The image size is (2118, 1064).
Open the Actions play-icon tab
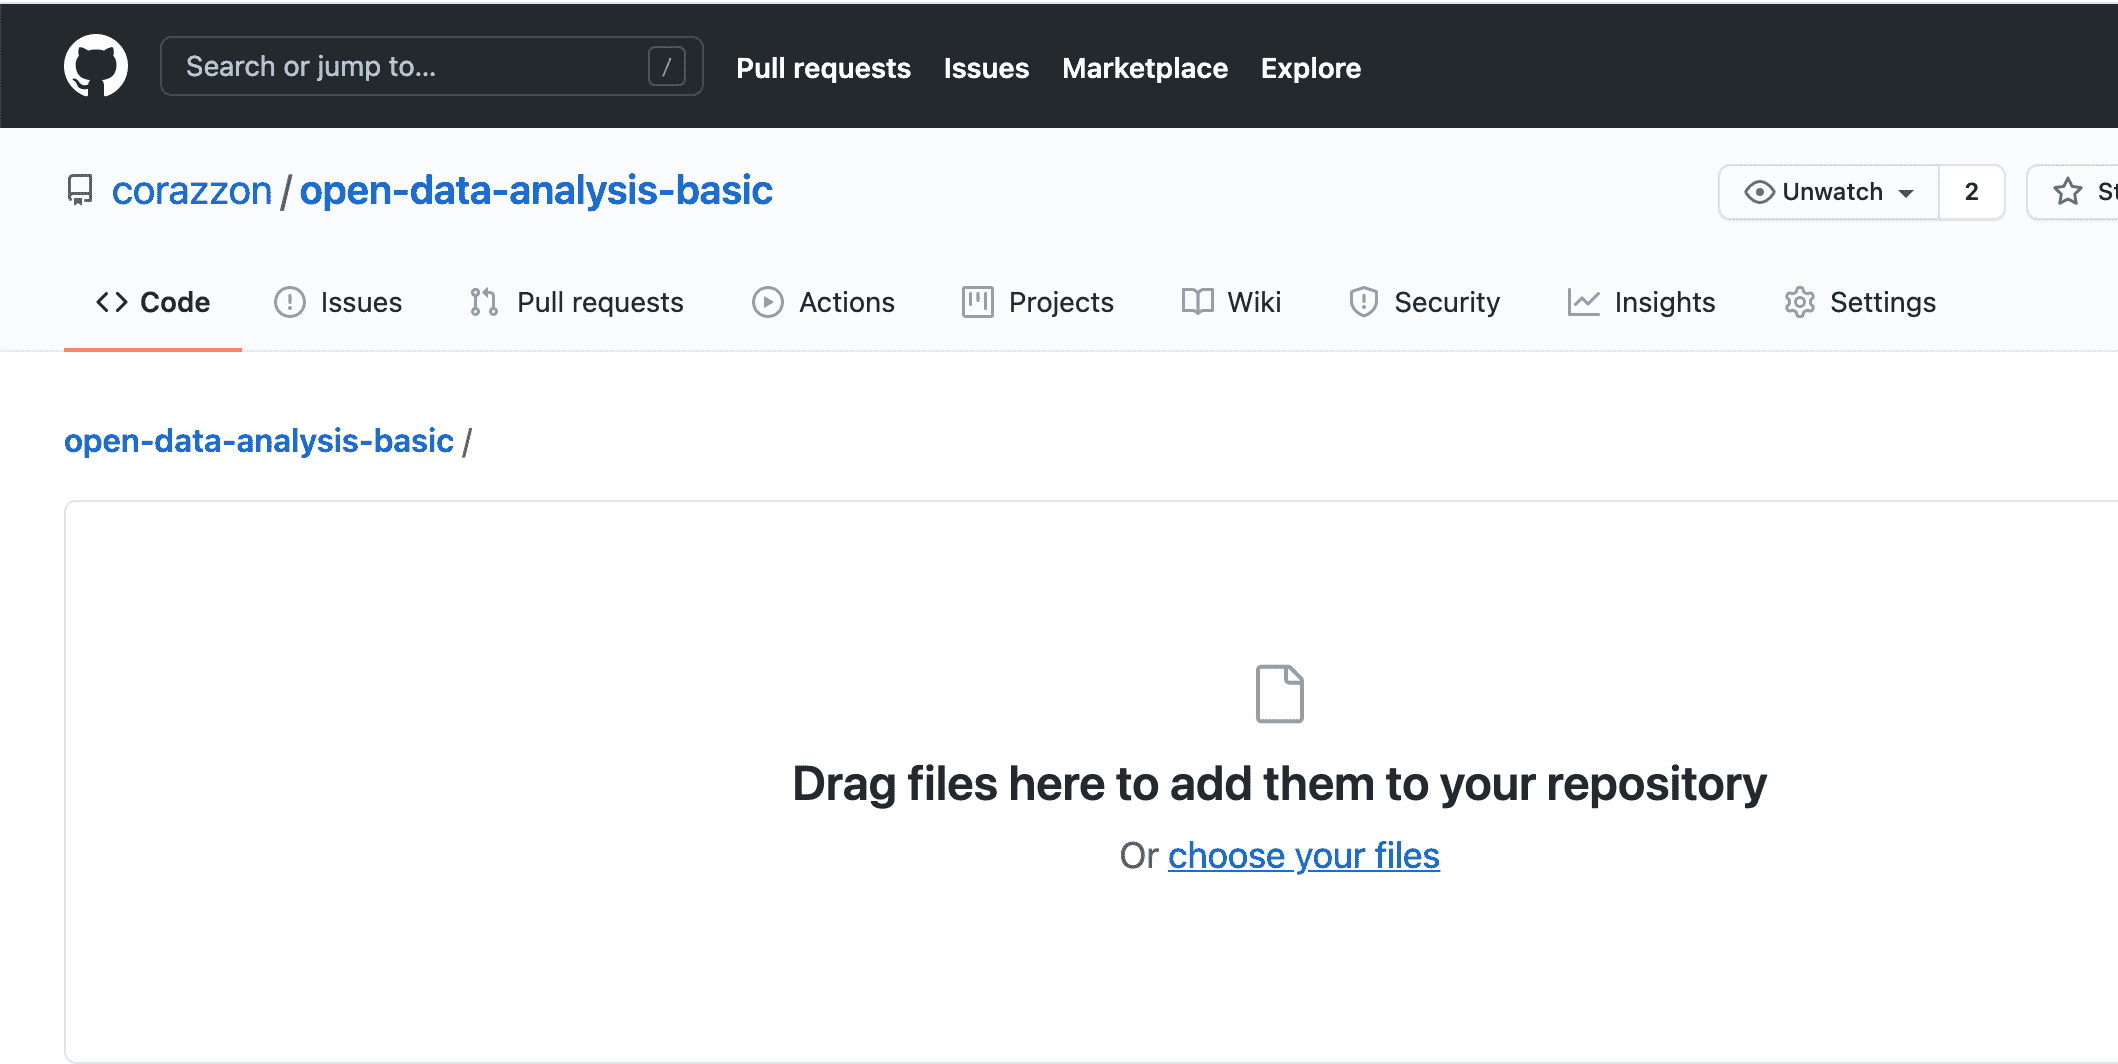point(823,302)
